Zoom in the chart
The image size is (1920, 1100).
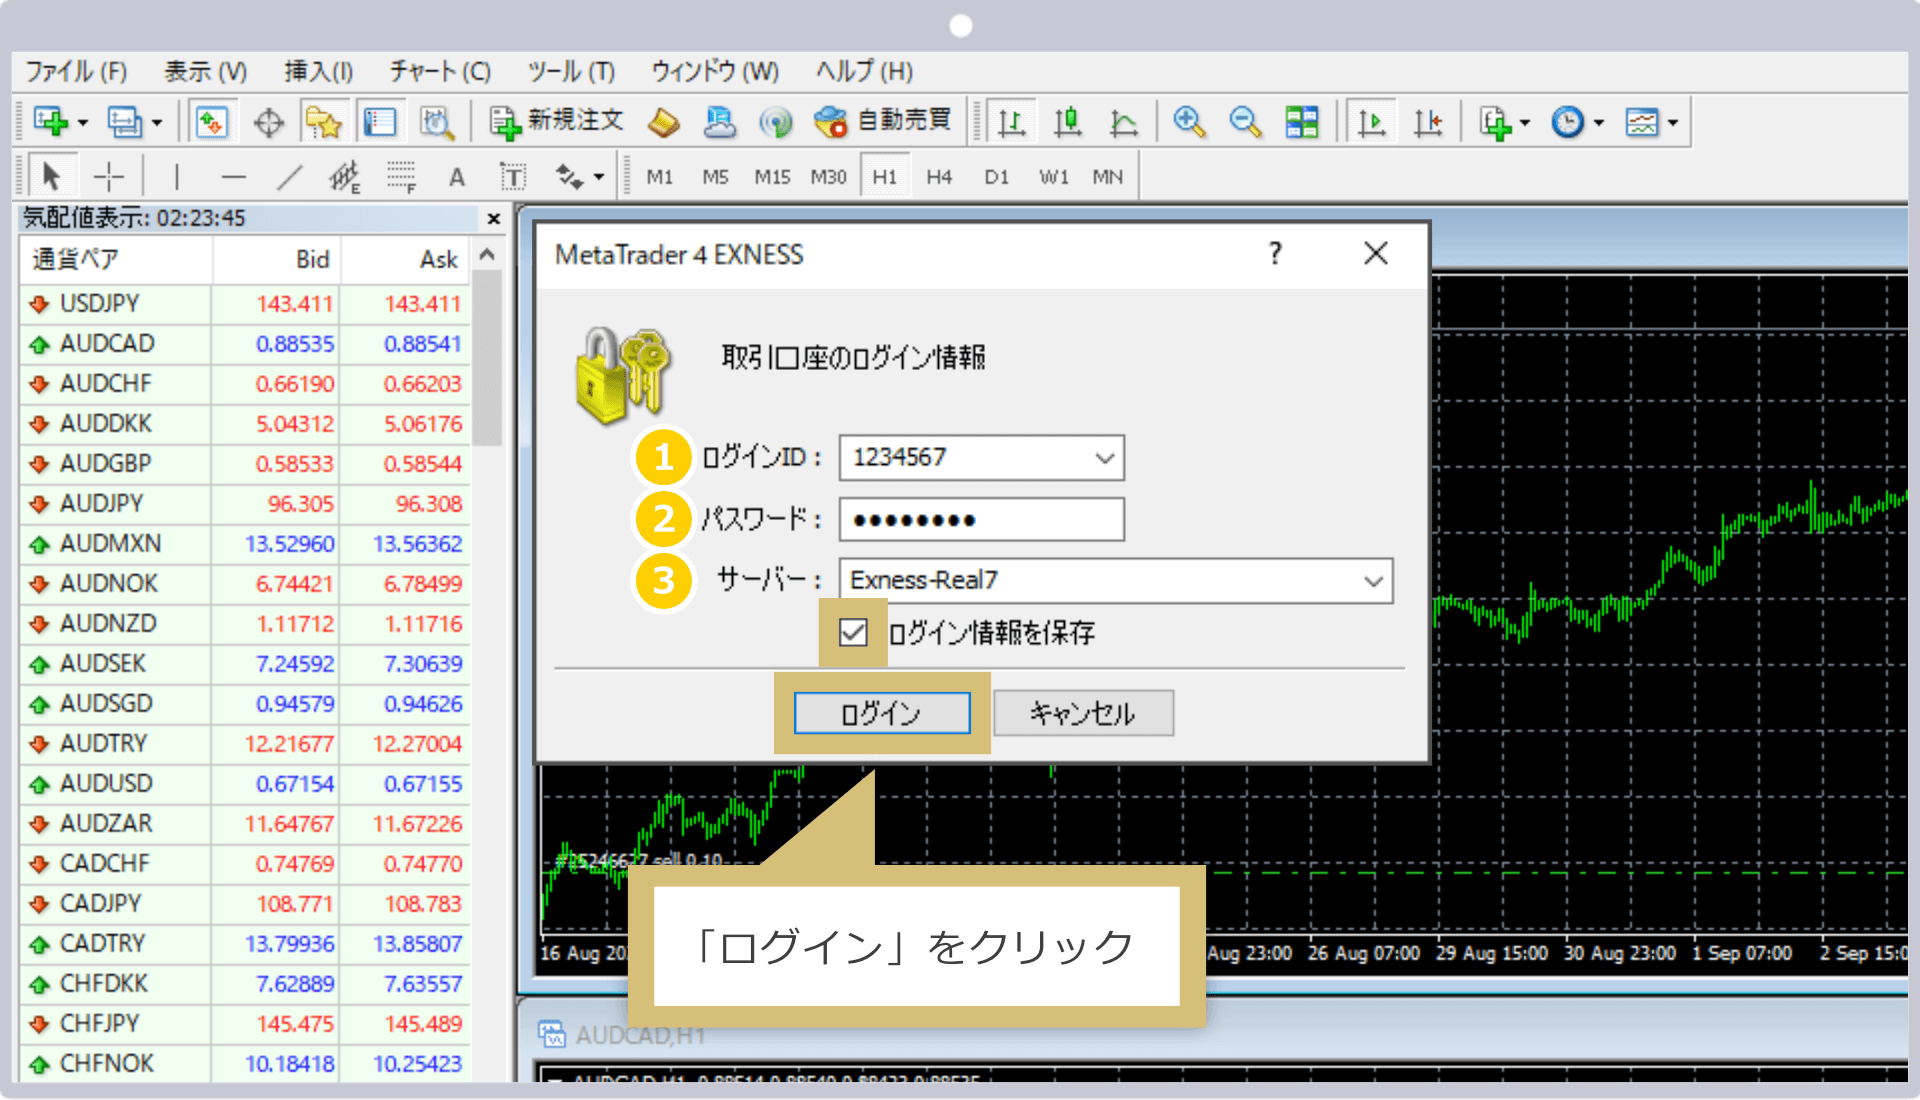(x=1189, y=122)
